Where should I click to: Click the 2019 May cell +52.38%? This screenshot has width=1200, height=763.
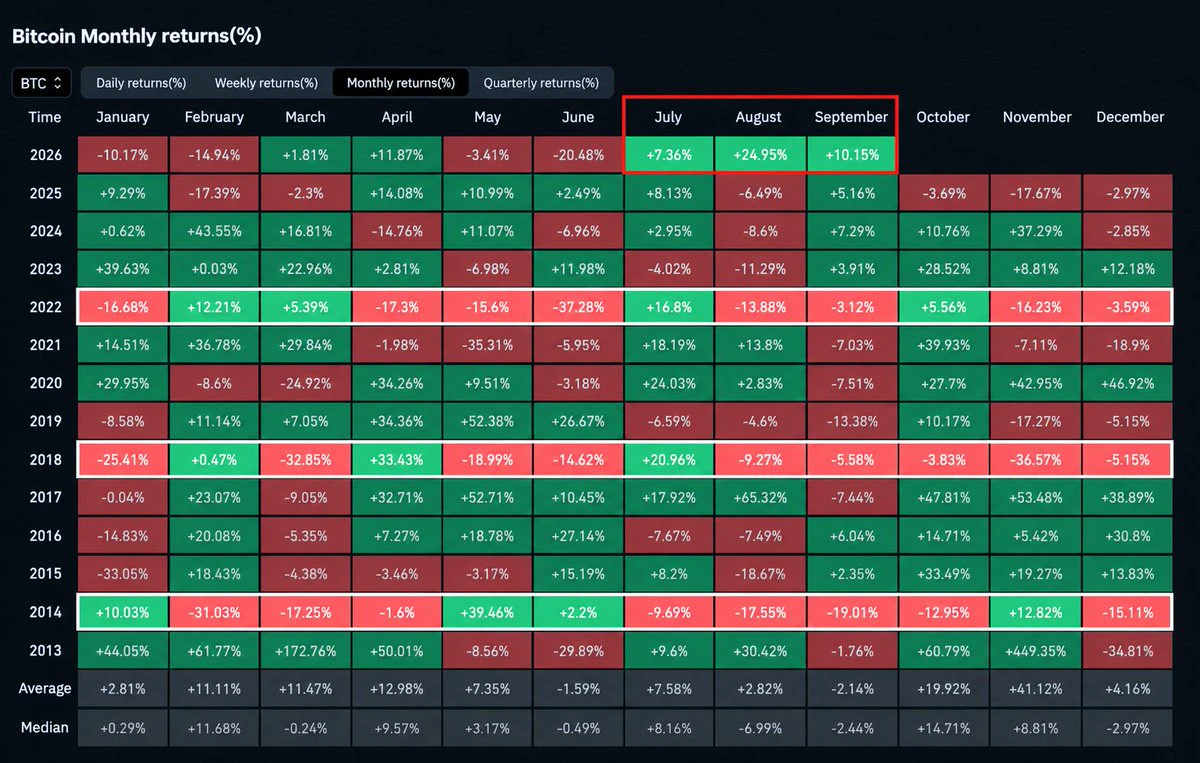click(487, 421)
